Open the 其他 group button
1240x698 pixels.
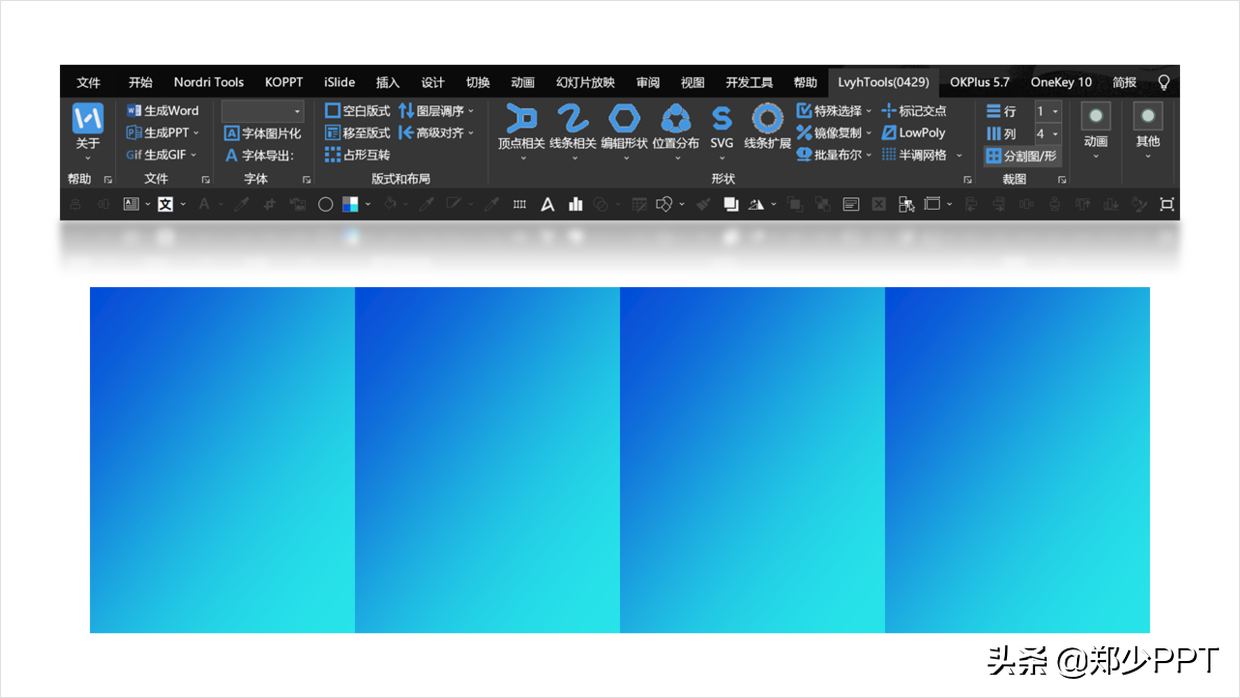coord(1148,130)
